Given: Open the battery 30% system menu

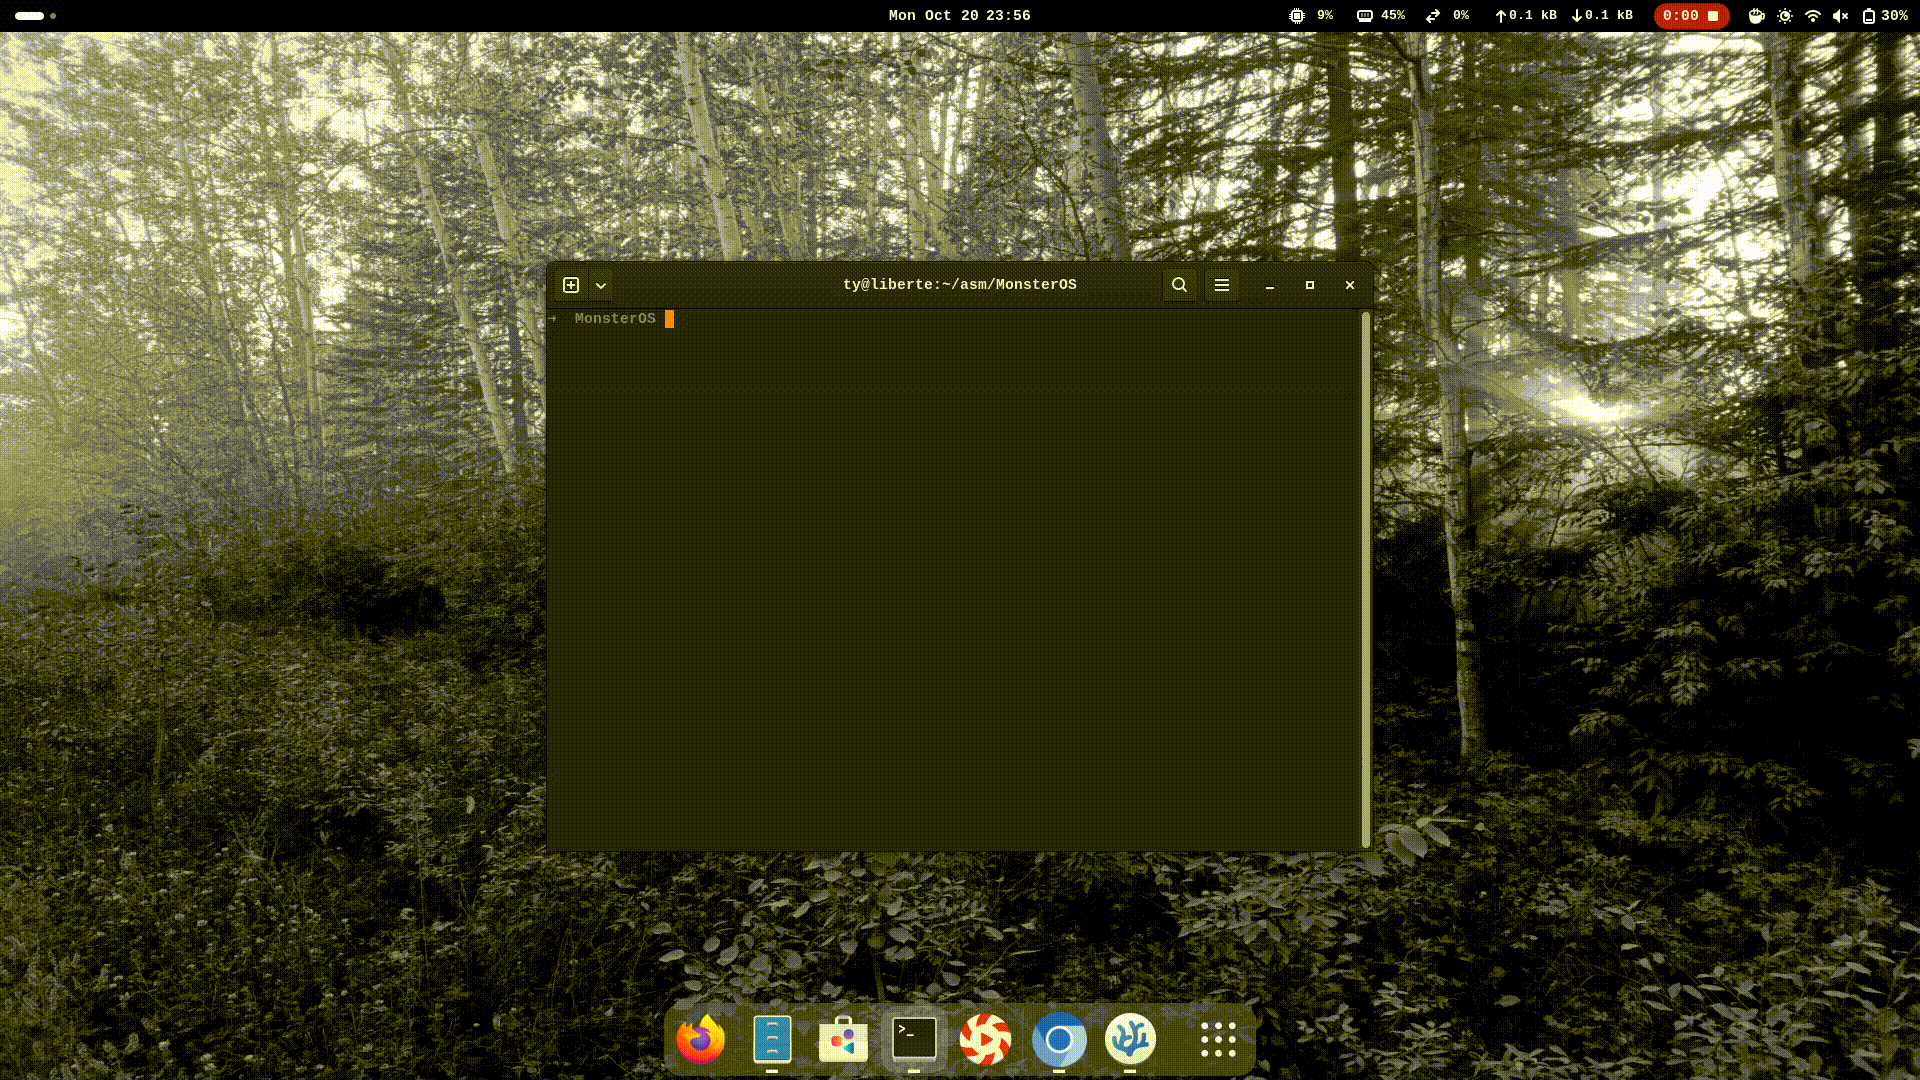Looking at the screenshot, I should (1884, 16).
